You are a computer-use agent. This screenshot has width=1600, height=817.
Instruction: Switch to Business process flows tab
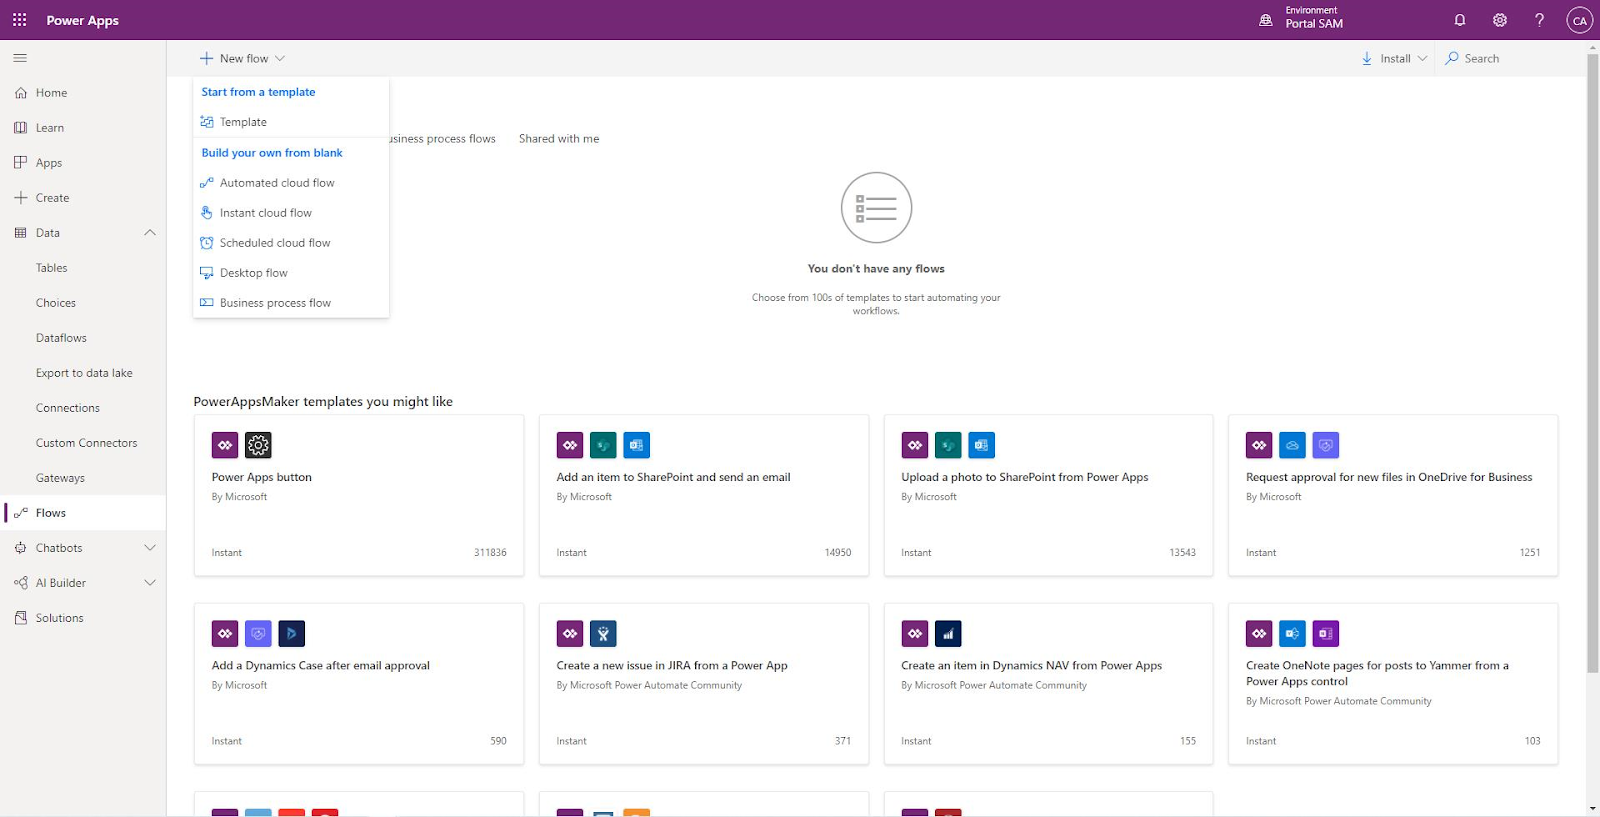(443, 139)
